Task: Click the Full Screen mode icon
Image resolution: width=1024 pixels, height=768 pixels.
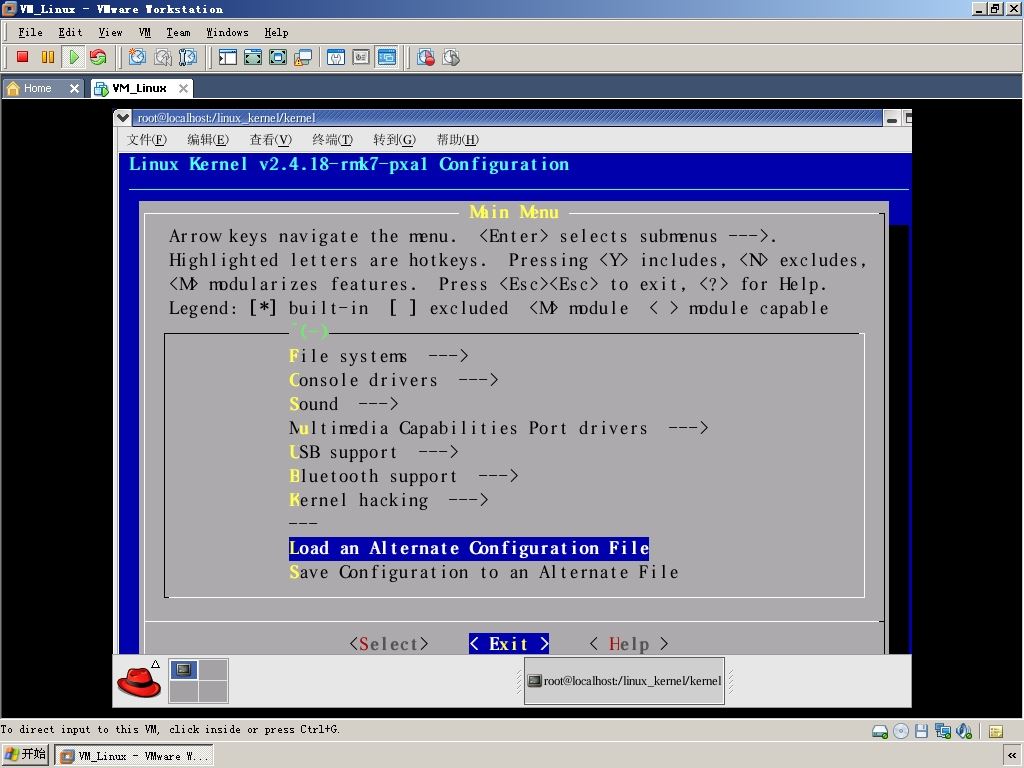Action: click(x=278, y=57)
